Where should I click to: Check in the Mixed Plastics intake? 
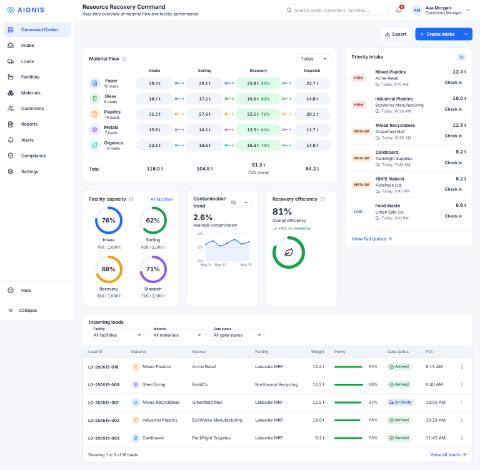pos(453,82)
